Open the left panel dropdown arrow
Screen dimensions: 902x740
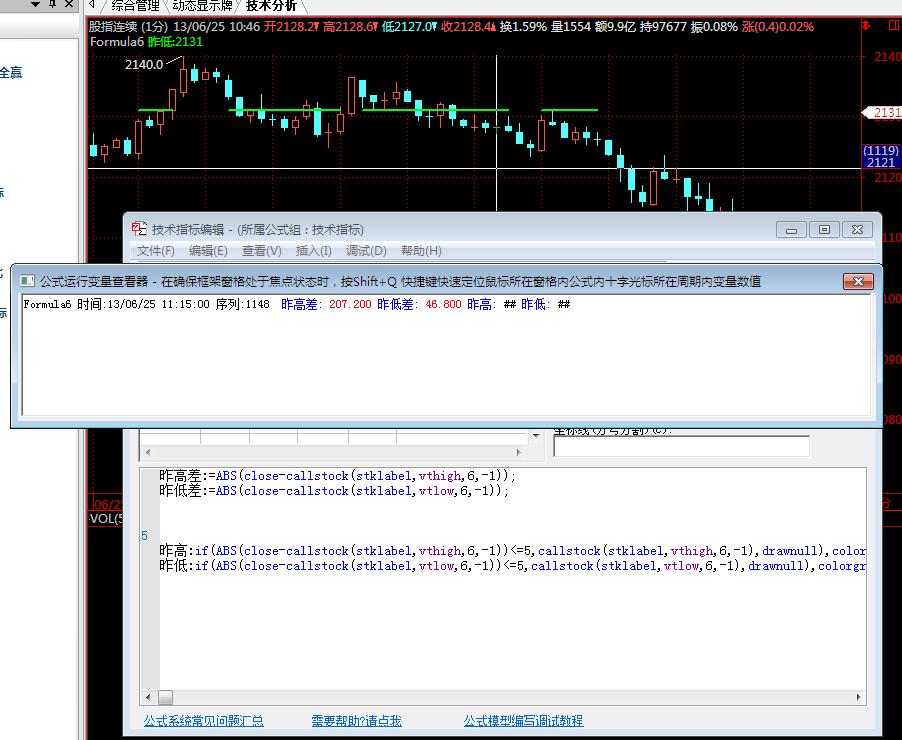pos(36,5)
